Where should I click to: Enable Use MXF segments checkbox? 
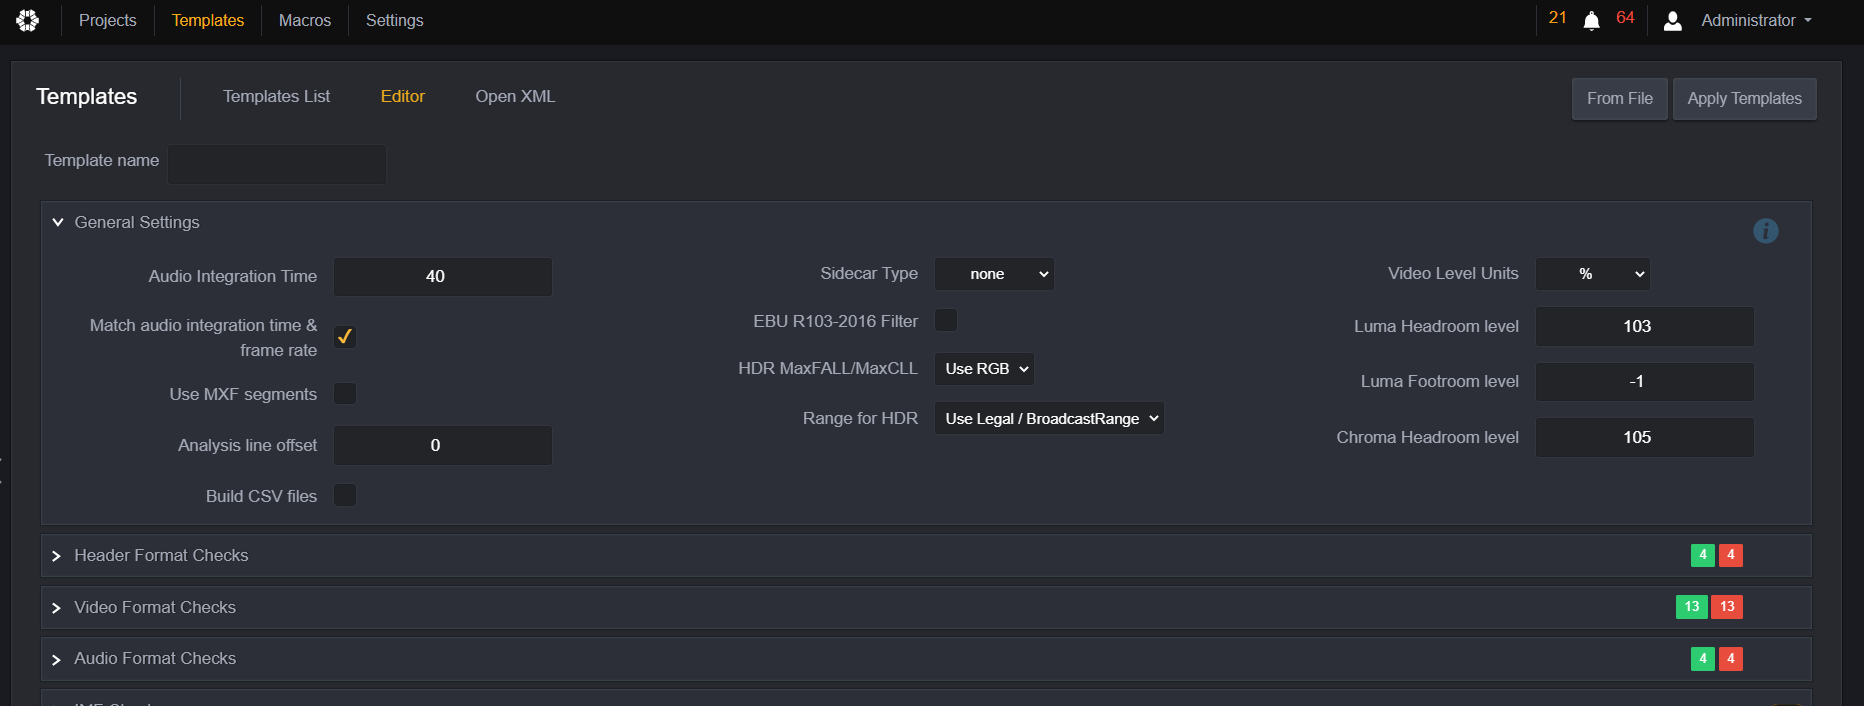[x=345, y=394]
